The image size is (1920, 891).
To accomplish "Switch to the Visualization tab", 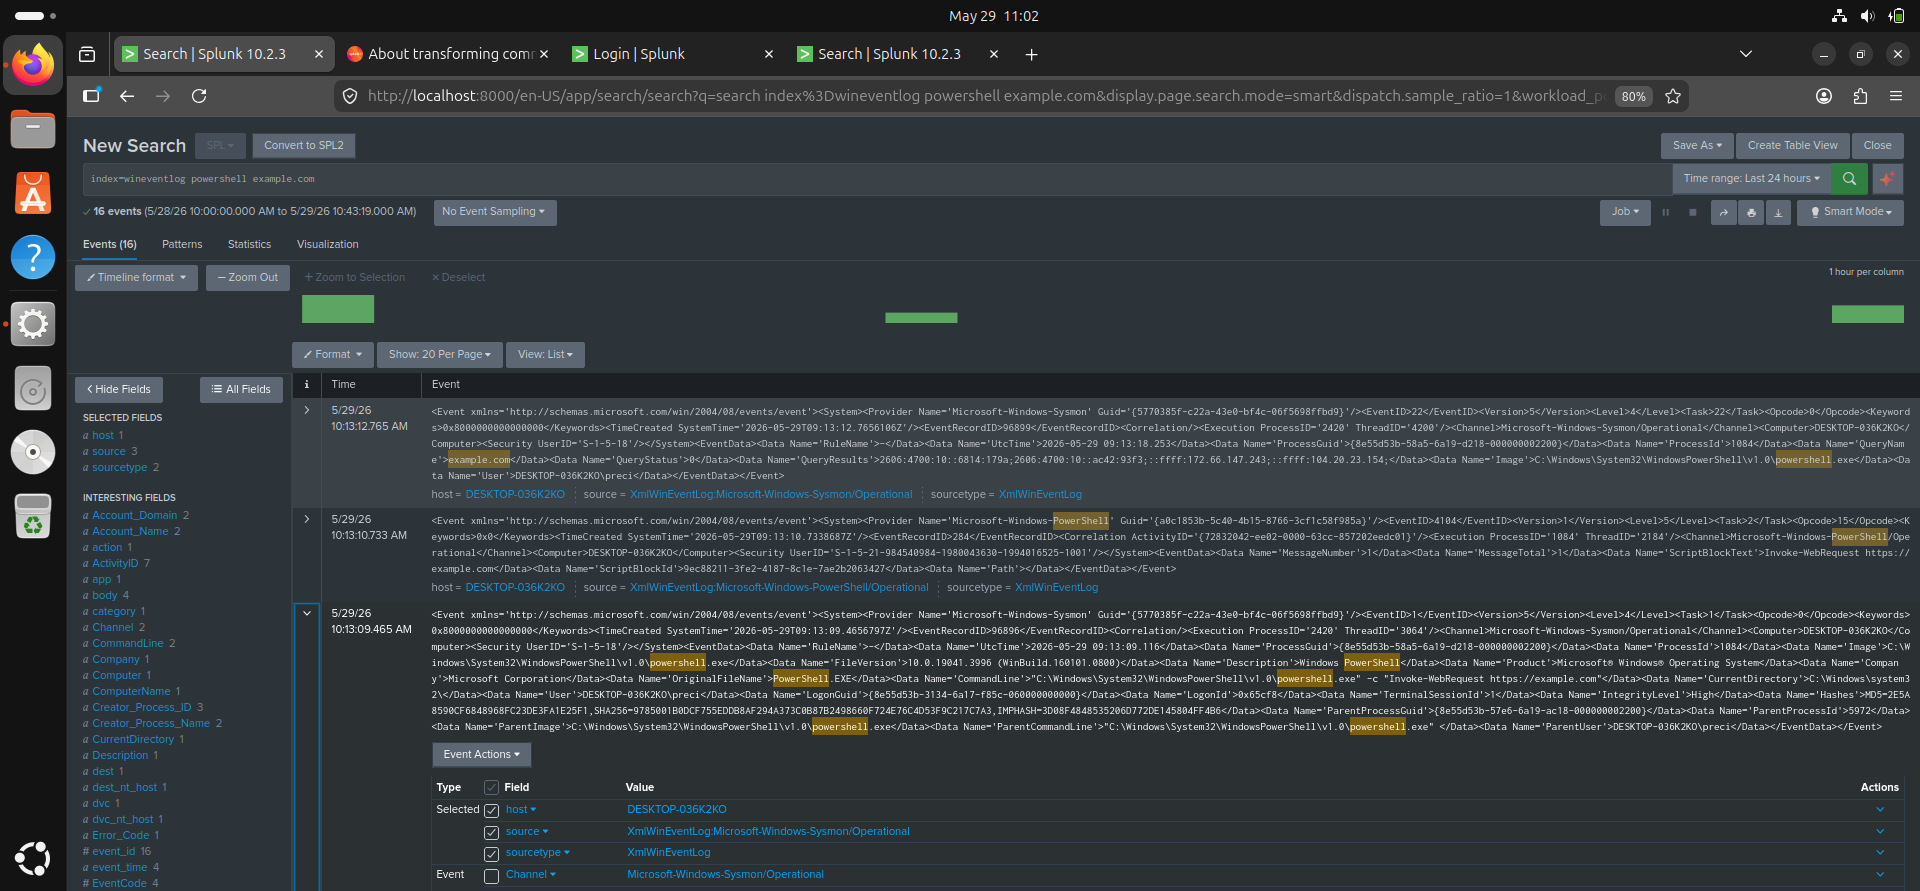I will (327, 244).
